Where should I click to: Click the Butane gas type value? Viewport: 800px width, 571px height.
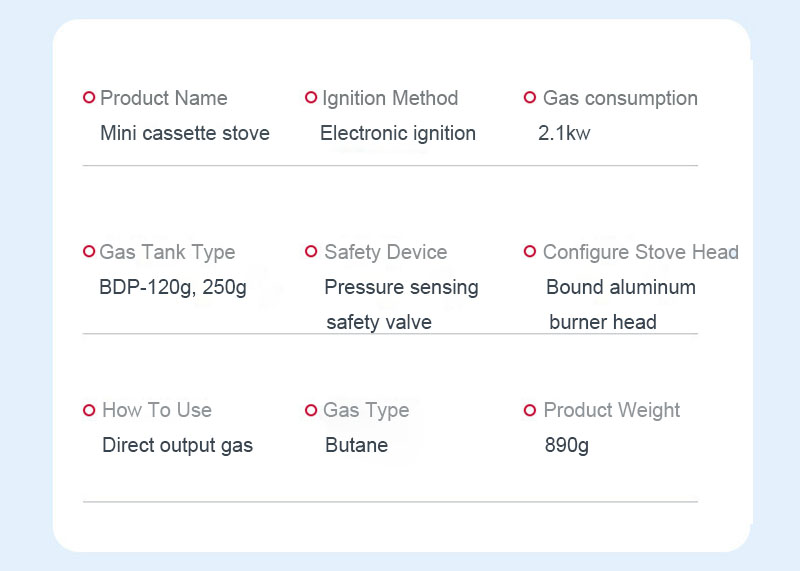click(x=357, y=445)
